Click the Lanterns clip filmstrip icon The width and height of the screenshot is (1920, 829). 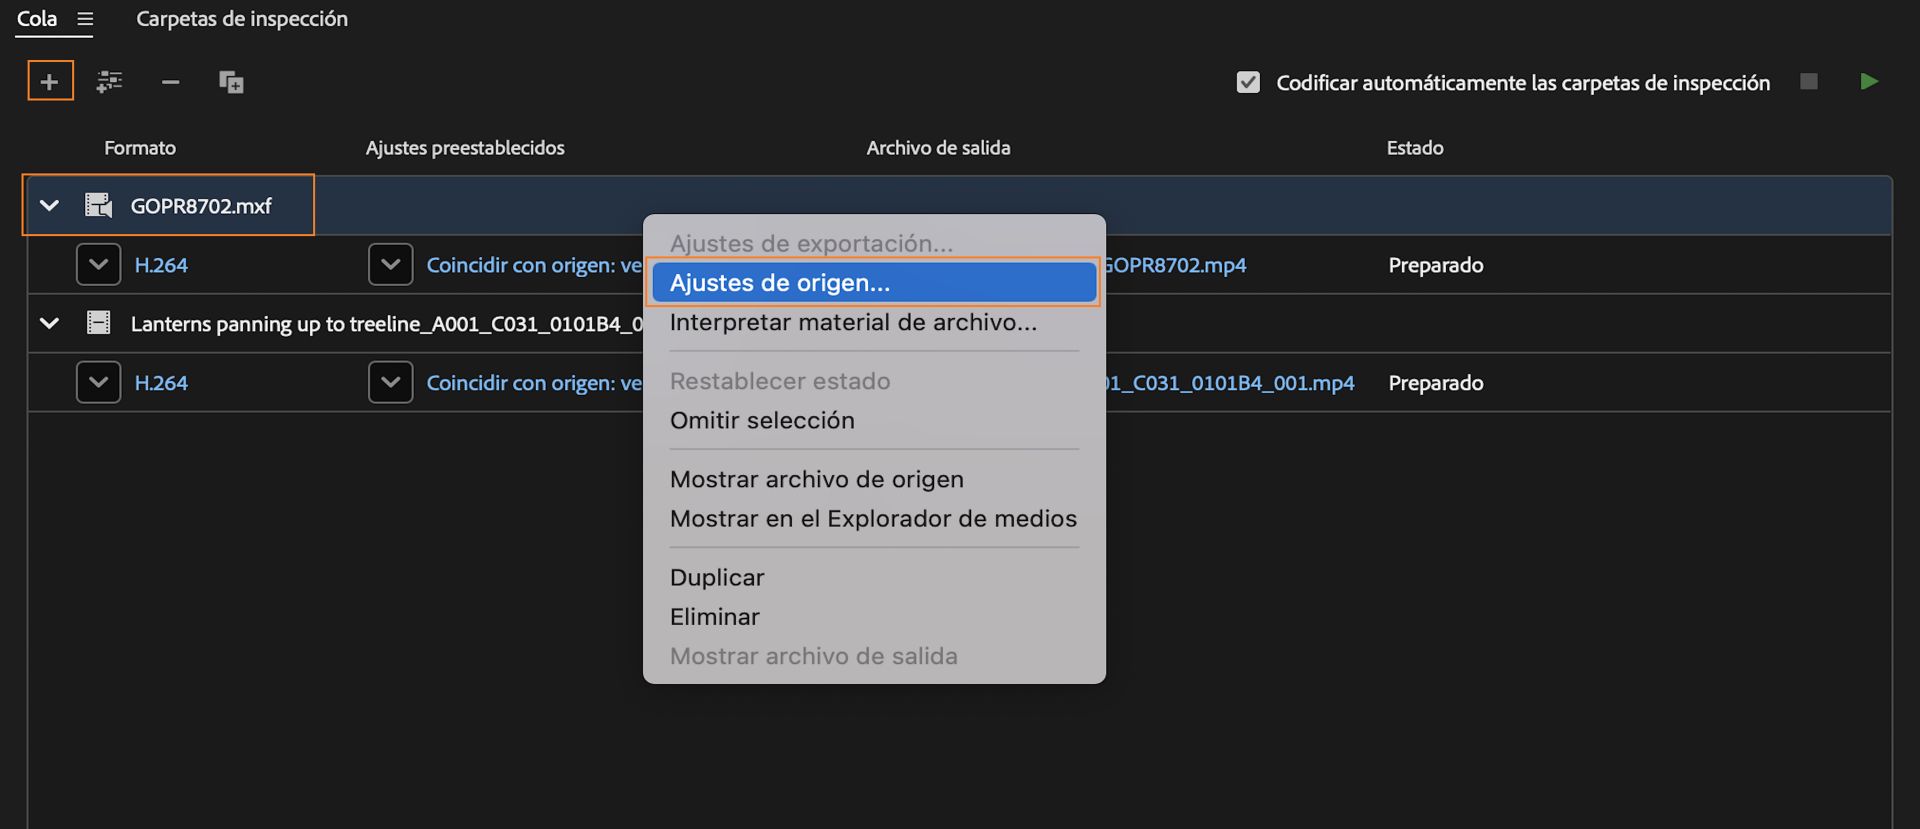point(98,323)
